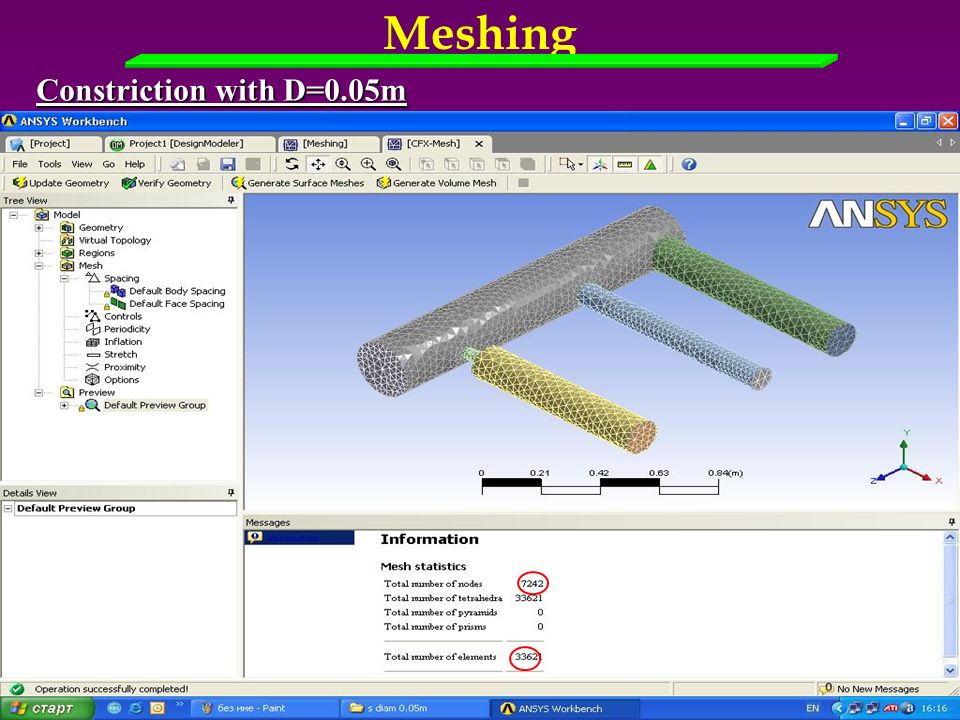Open the Go menu
The image size is (960, 720).
[108, 164]
